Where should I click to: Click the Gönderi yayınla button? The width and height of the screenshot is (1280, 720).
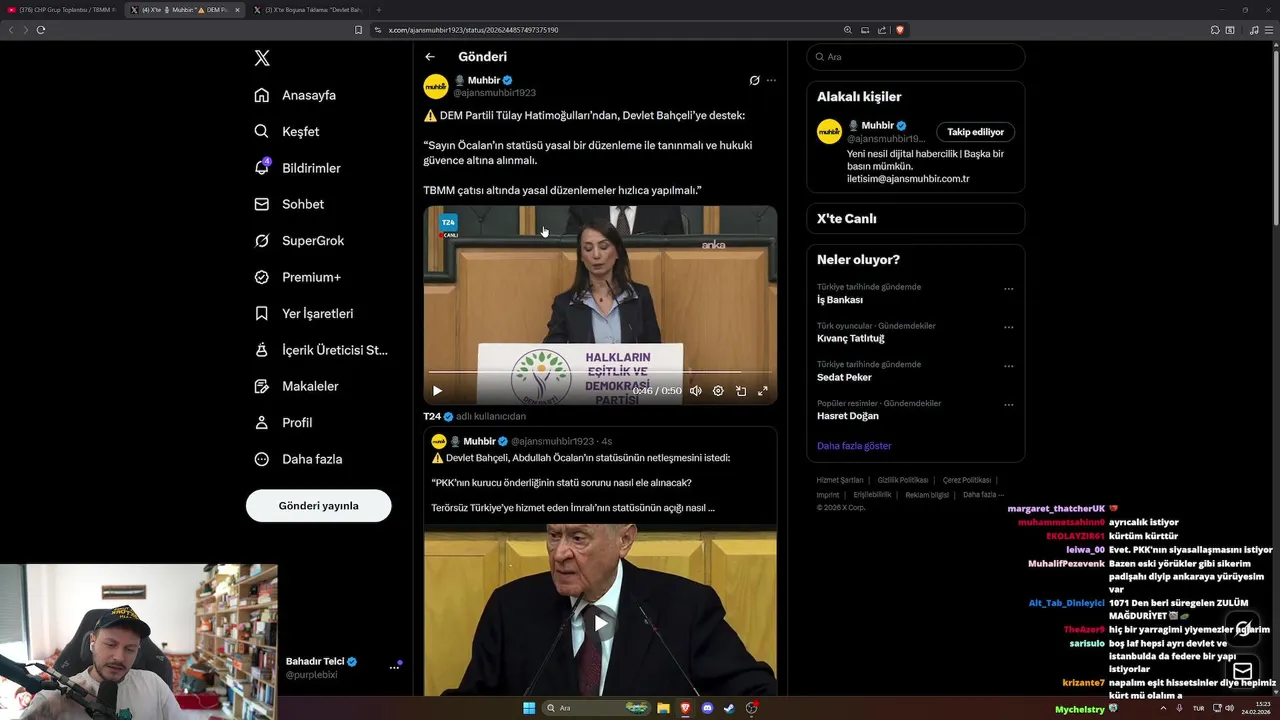point(318,506)
